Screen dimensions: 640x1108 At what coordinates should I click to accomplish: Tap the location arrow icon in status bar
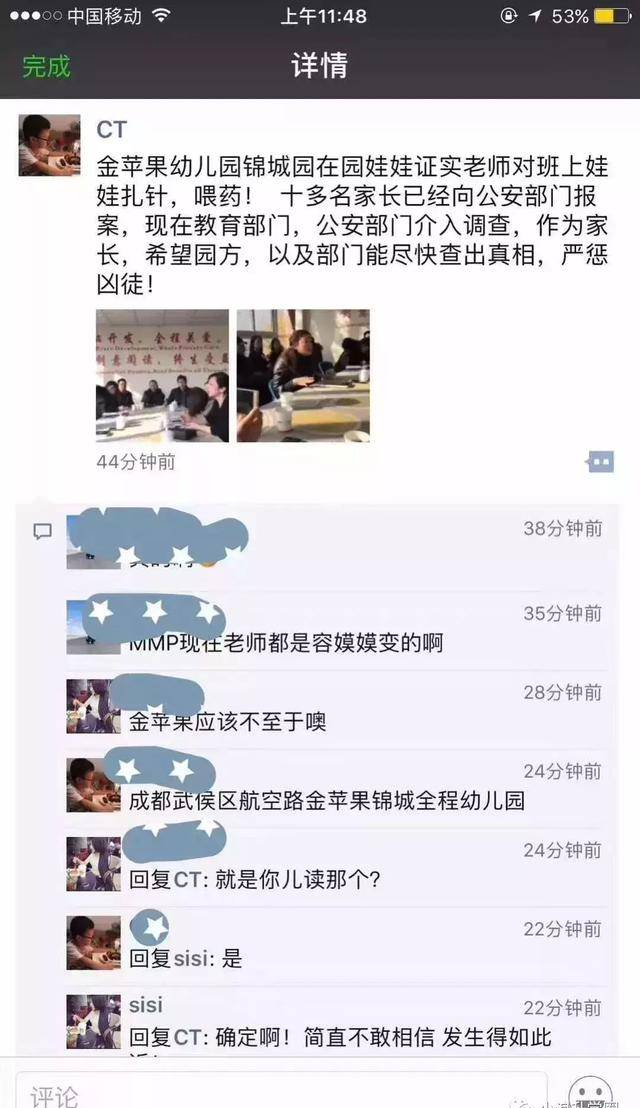(x=536, y=16)
